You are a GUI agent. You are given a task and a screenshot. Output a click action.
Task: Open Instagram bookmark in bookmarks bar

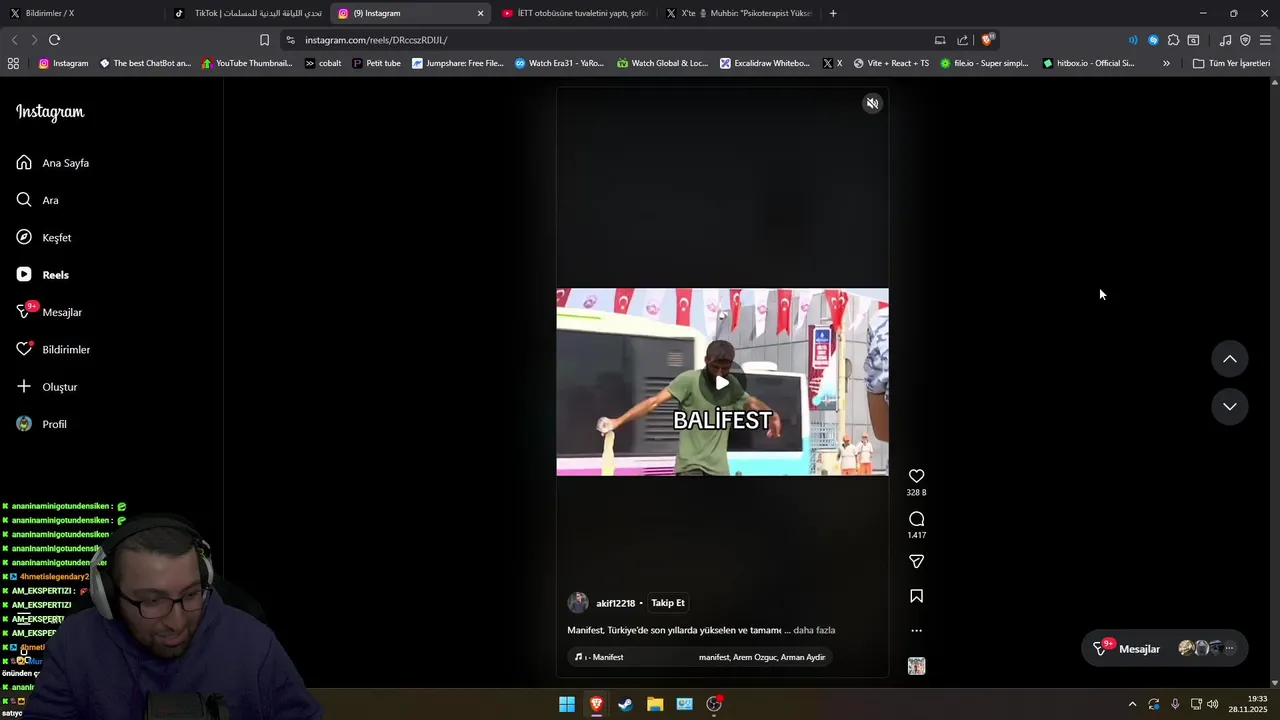pos(63,63)
